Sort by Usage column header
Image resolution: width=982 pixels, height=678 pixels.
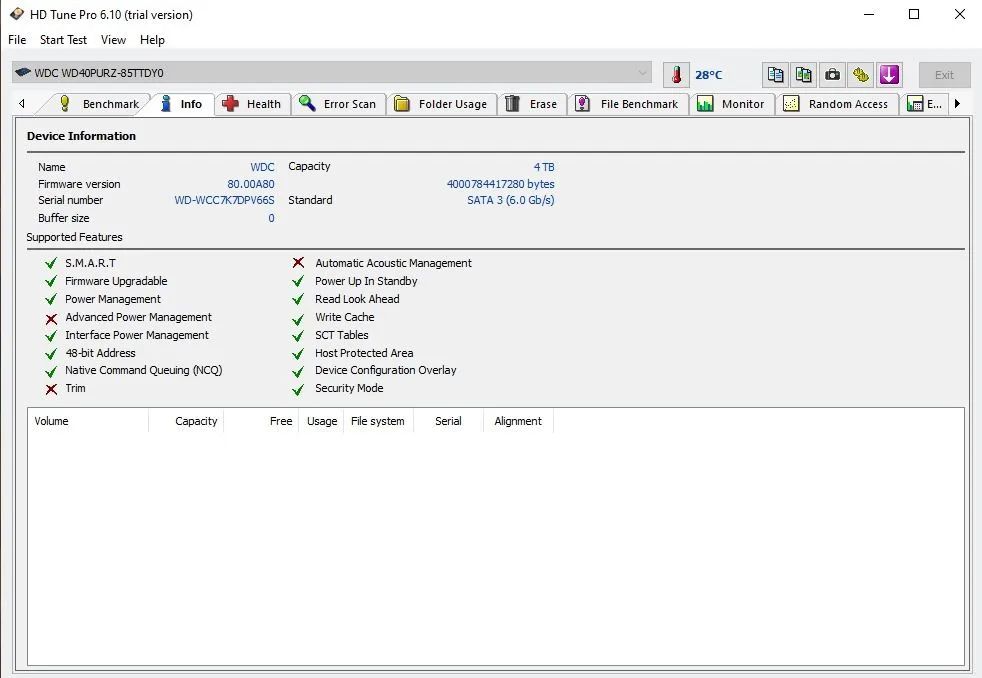[321, 421]
